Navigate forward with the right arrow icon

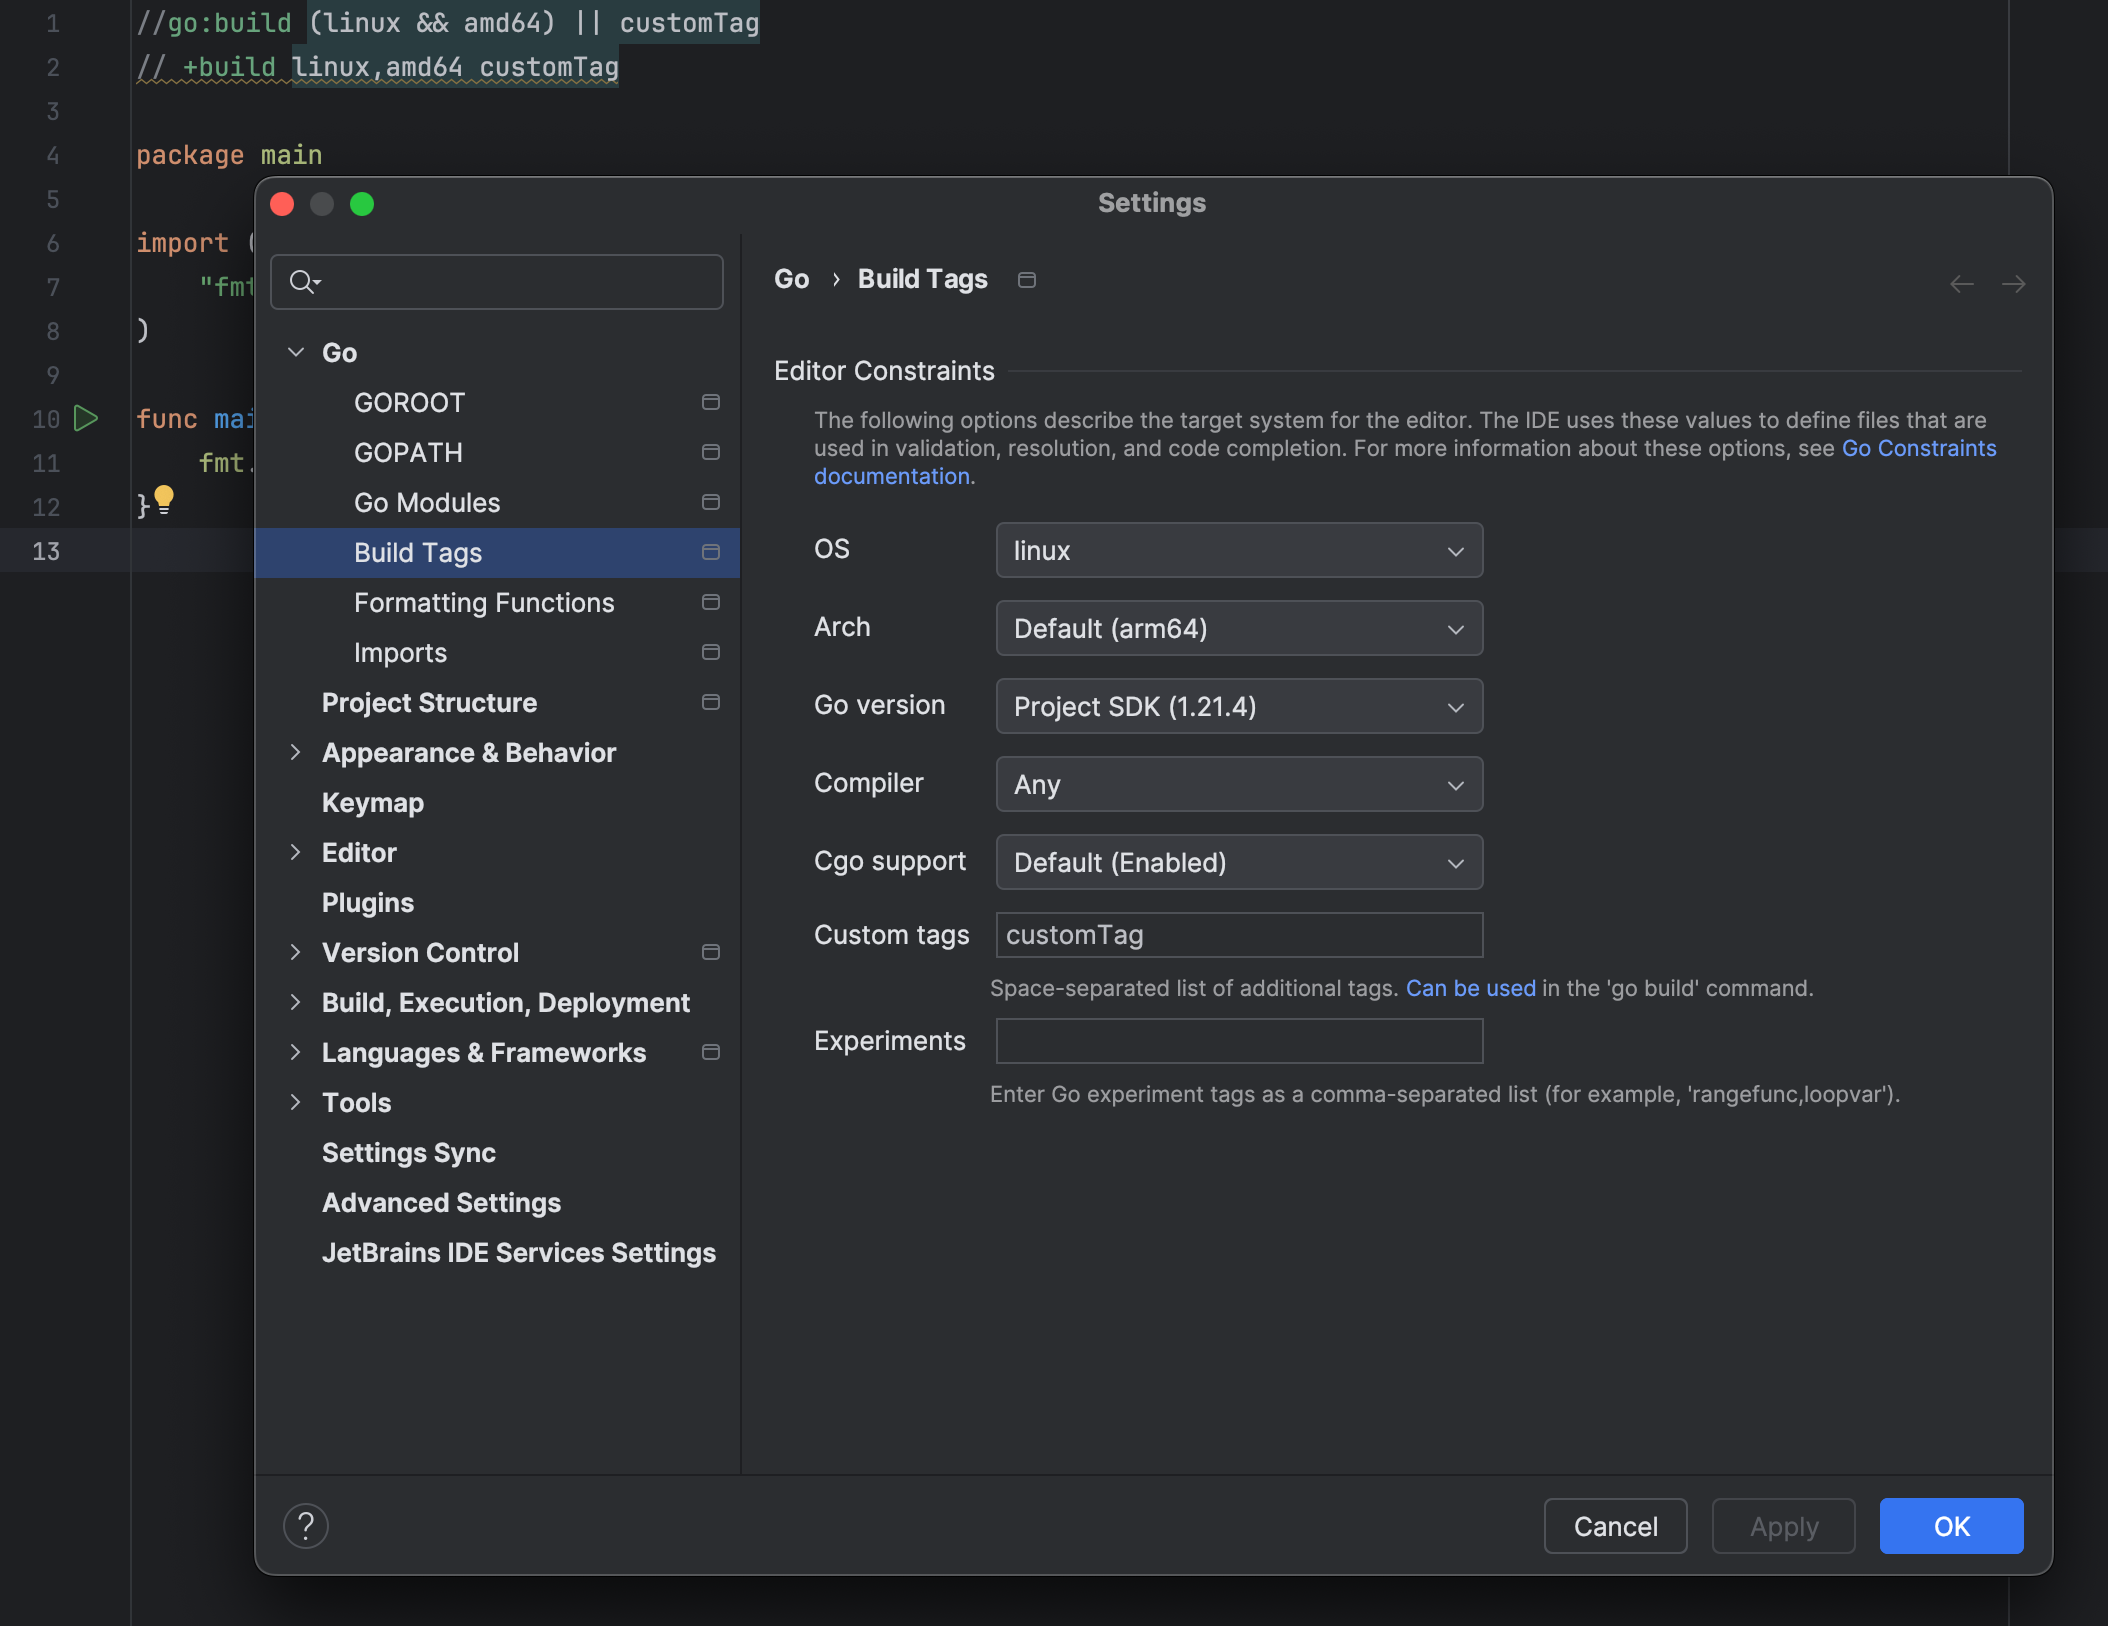(x=2014, y=284)
